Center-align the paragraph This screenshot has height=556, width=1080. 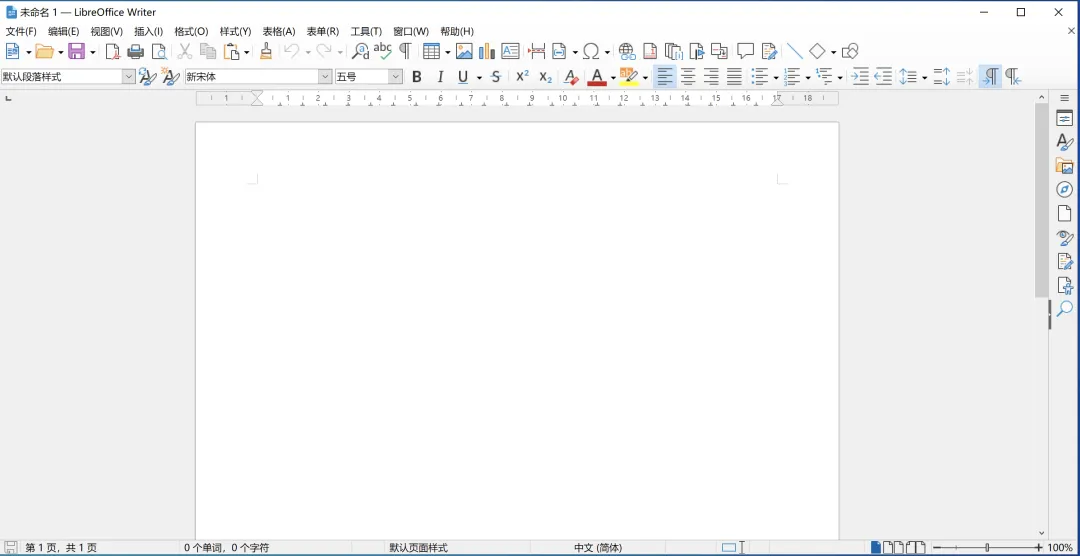coord(688,76)
